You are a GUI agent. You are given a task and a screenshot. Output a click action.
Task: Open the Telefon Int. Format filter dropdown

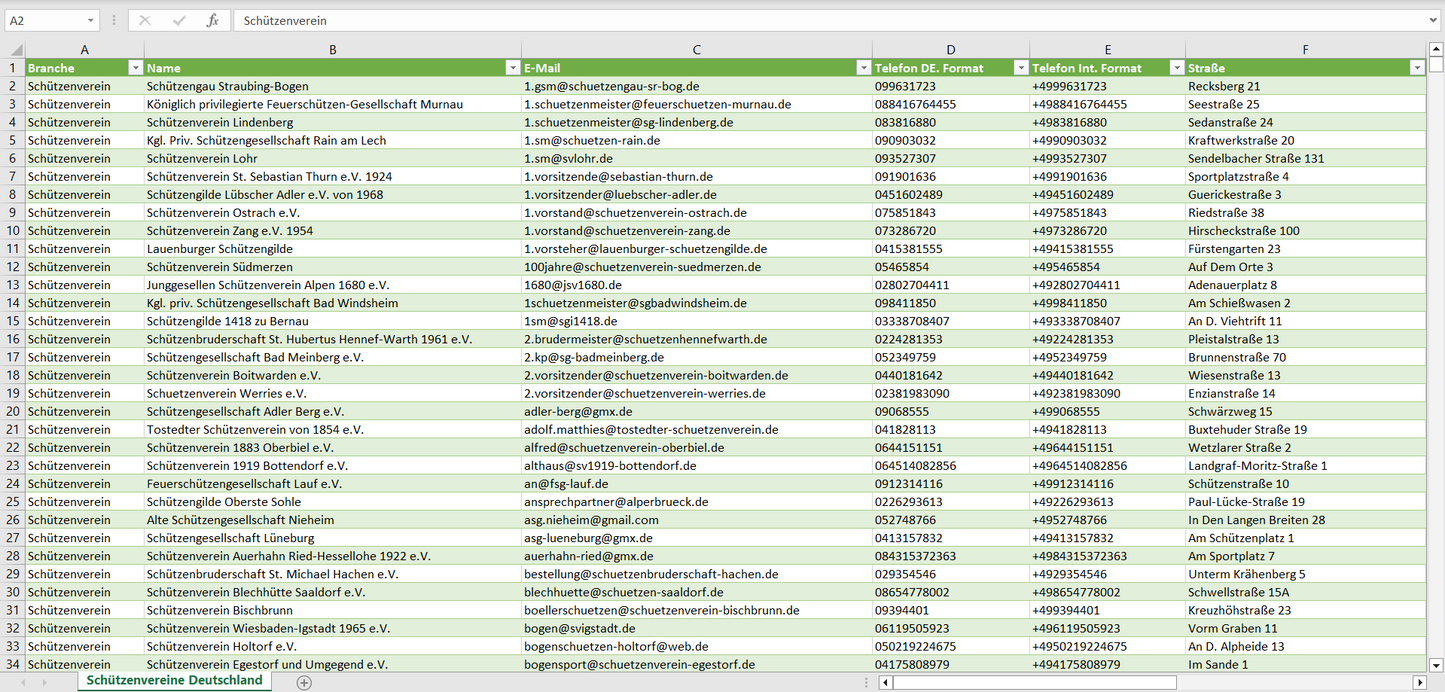click(1176, 68)
